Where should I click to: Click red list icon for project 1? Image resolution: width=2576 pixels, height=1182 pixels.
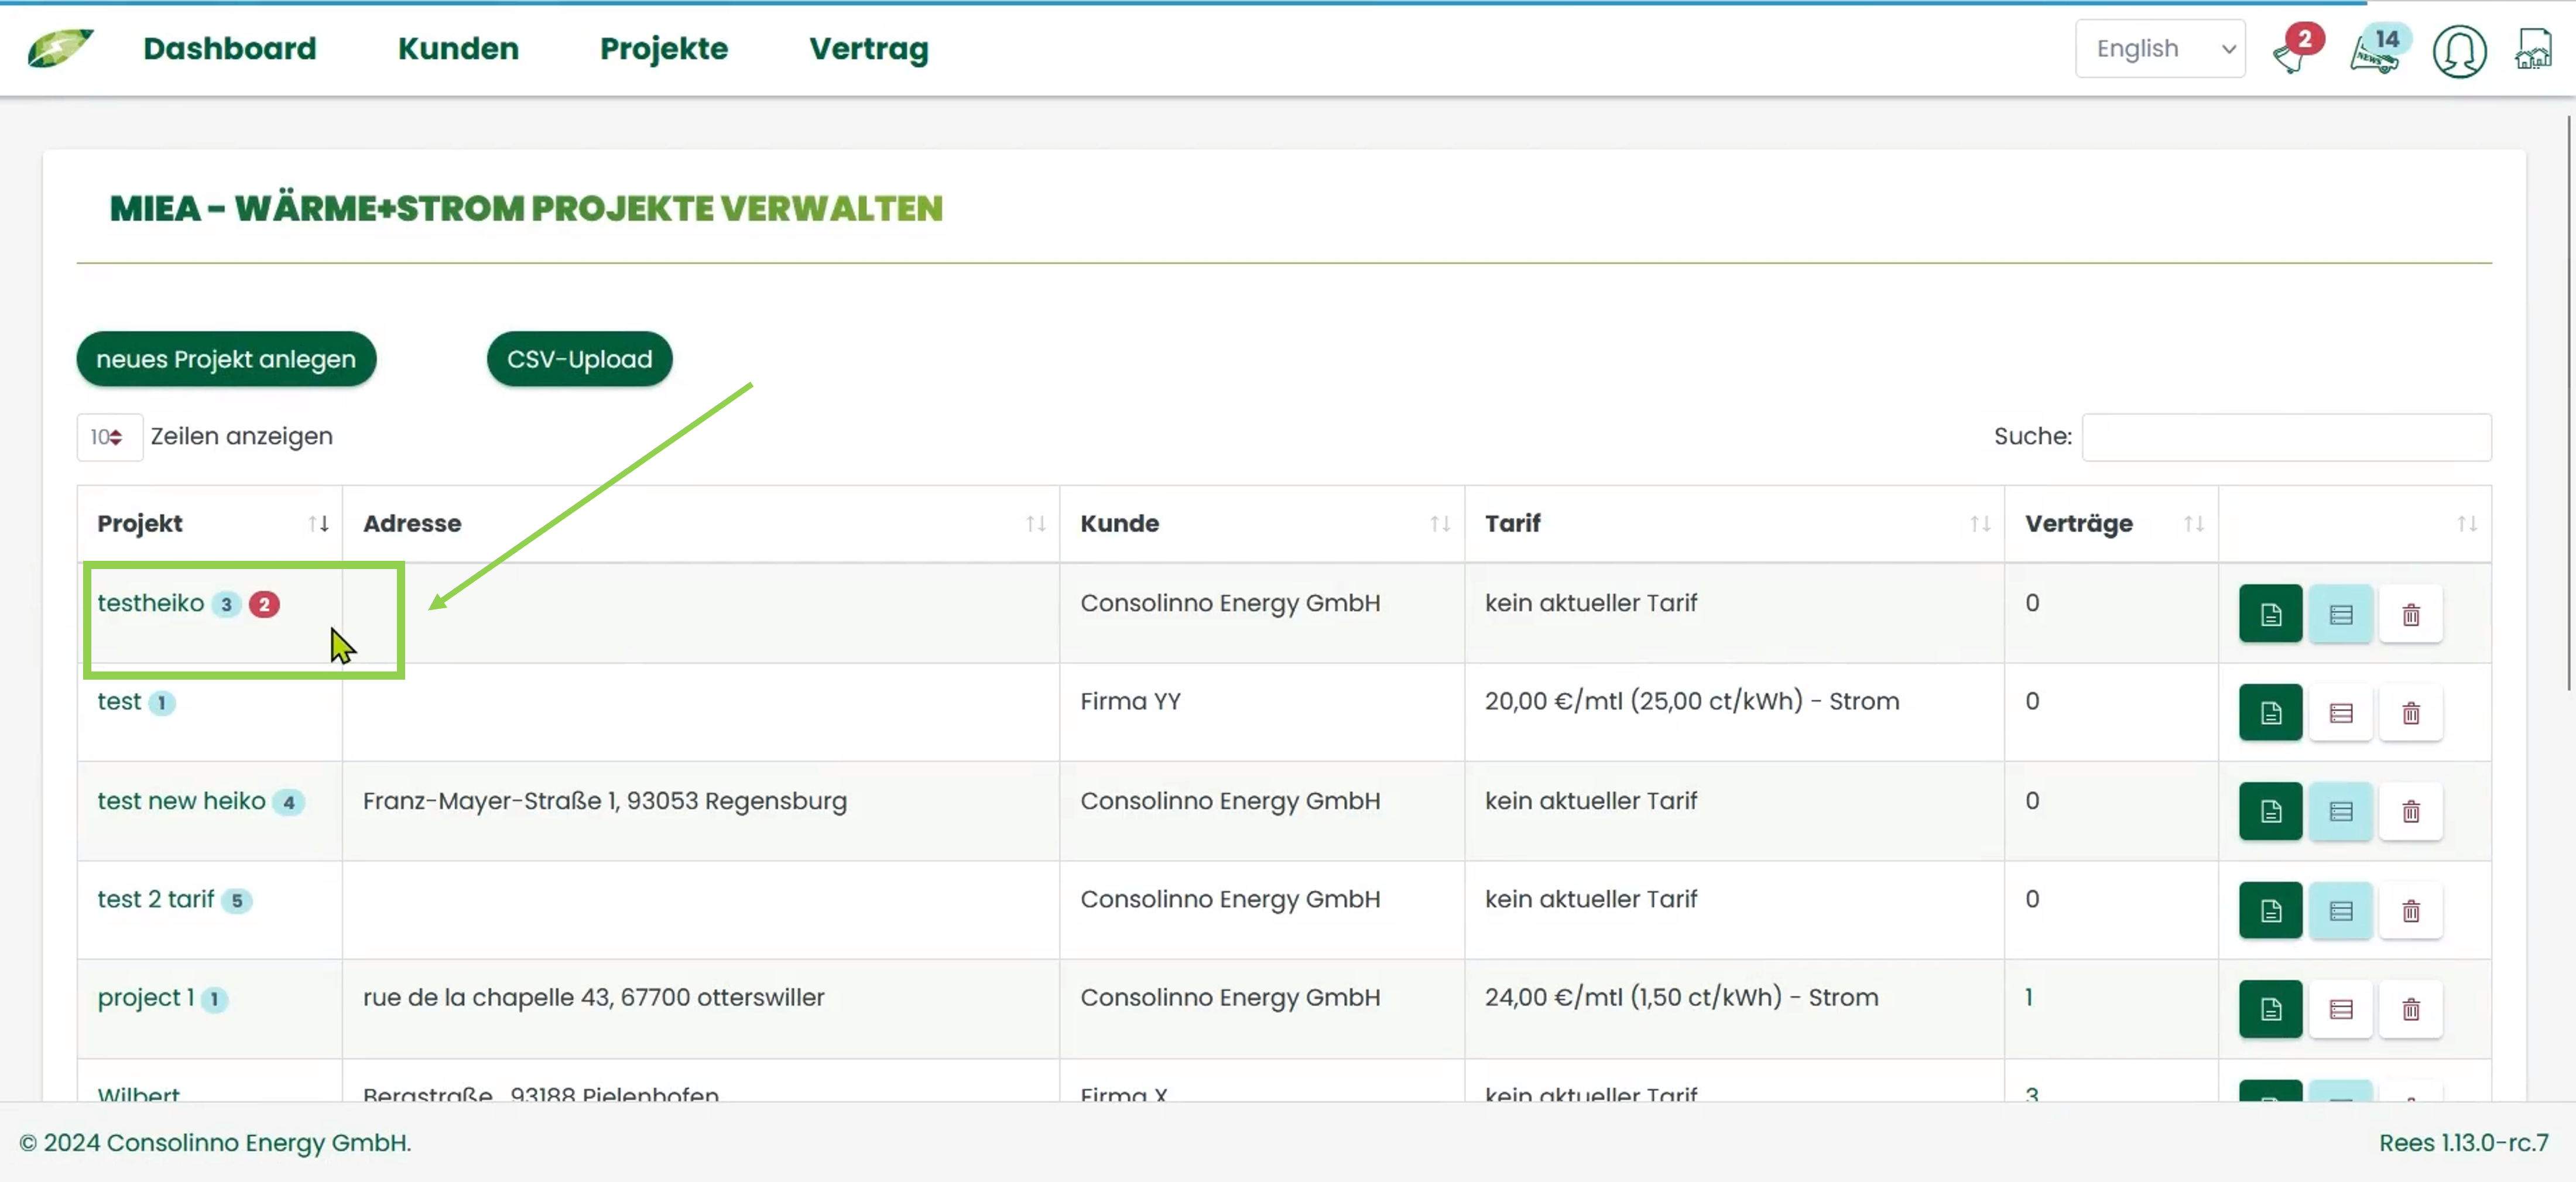[2340, 1008]
